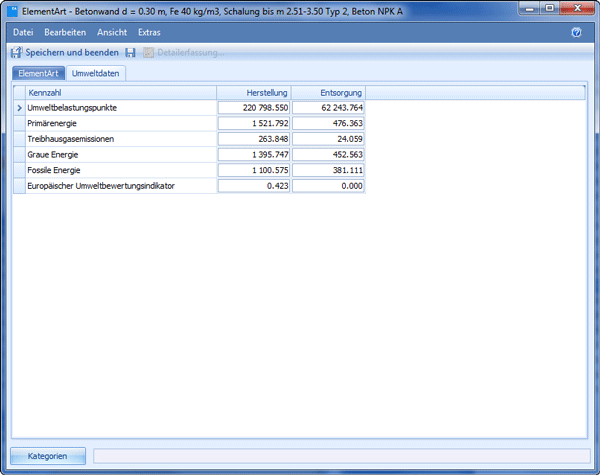Select the Fossile Energie row
The width and height of the screenshot is (600, 475).
[x=189, y=170]
